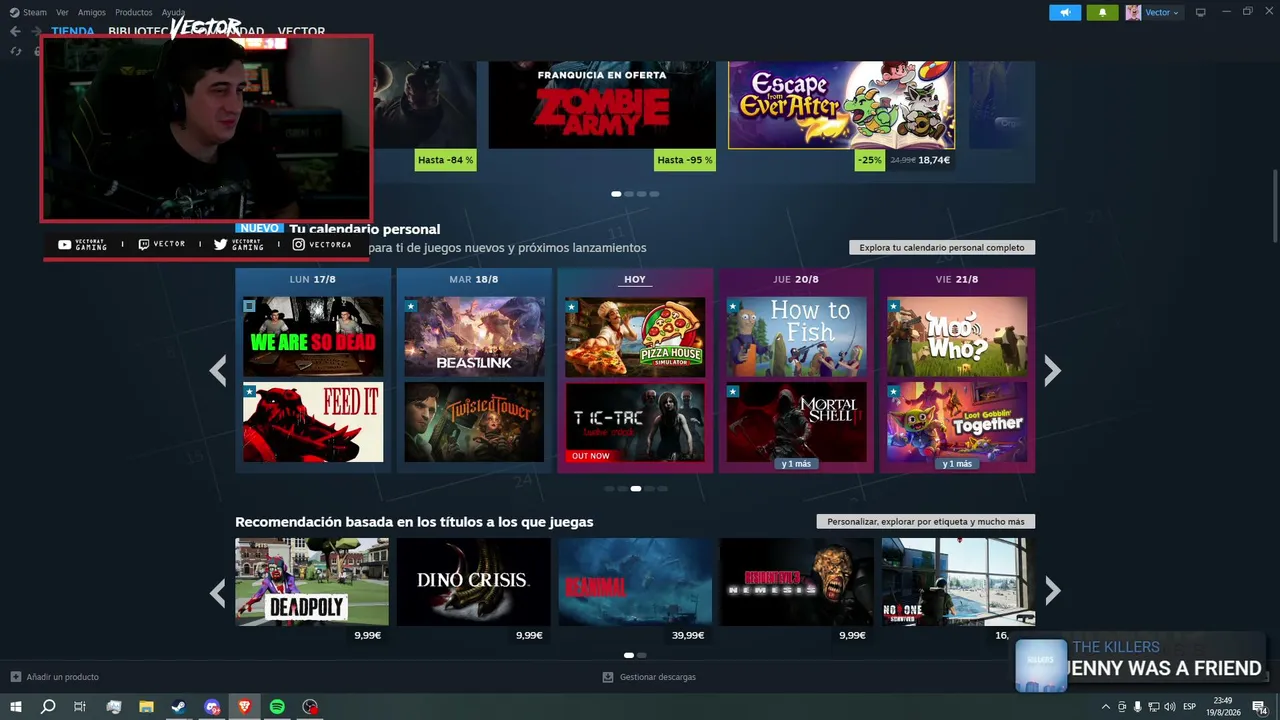Open Loot Gobblin' Together game card

point(957,422)
